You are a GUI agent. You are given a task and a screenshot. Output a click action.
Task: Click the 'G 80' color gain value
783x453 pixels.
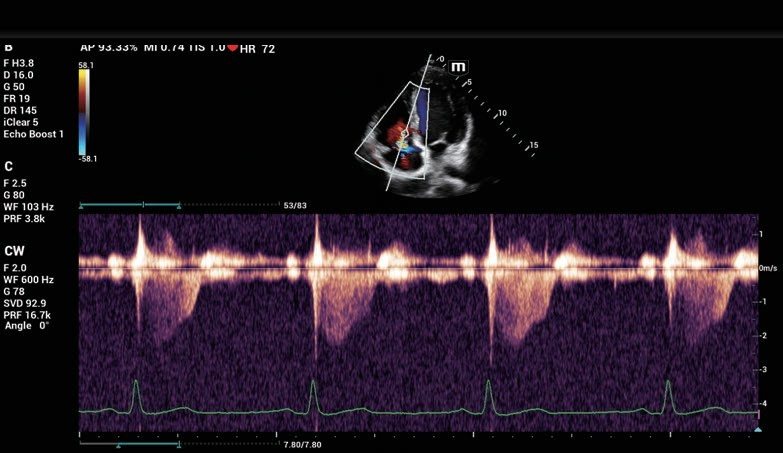[14, 195]
